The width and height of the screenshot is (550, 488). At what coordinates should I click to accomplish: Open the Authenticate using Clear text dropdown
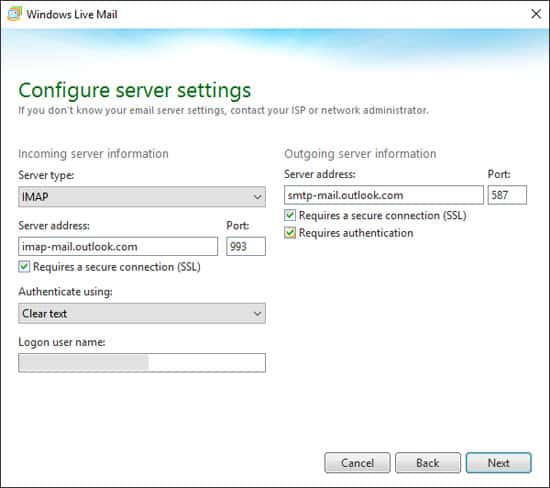(142, 313)
